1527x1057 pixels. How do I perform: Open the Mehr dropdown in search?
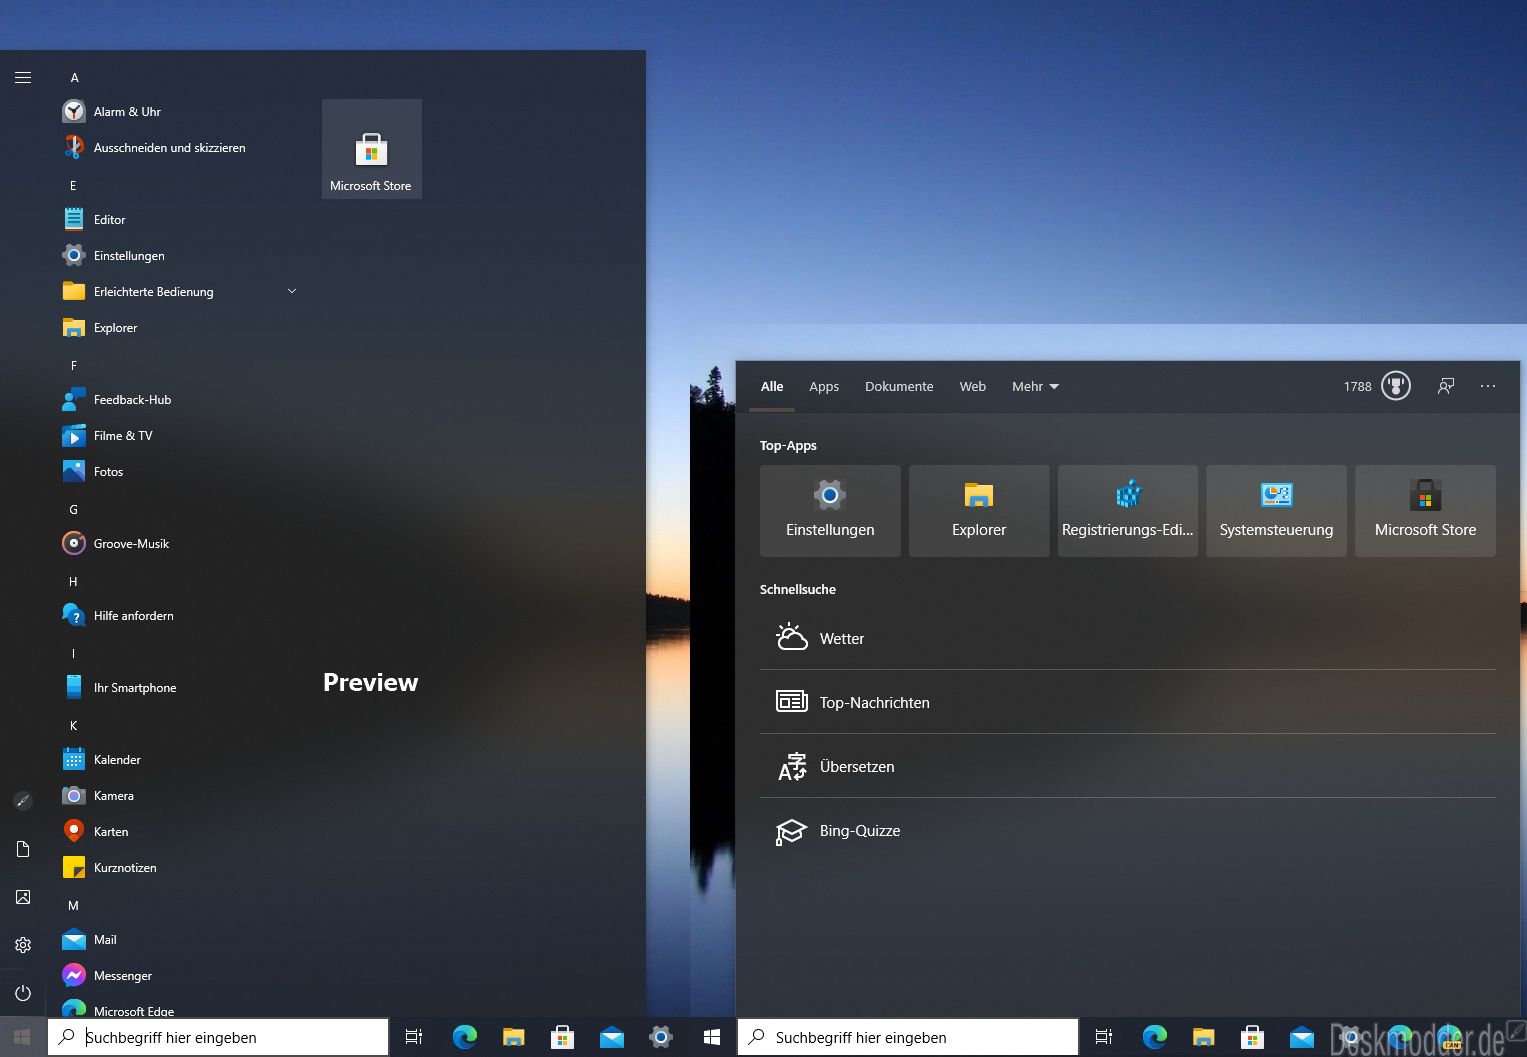click(1035, 387)
